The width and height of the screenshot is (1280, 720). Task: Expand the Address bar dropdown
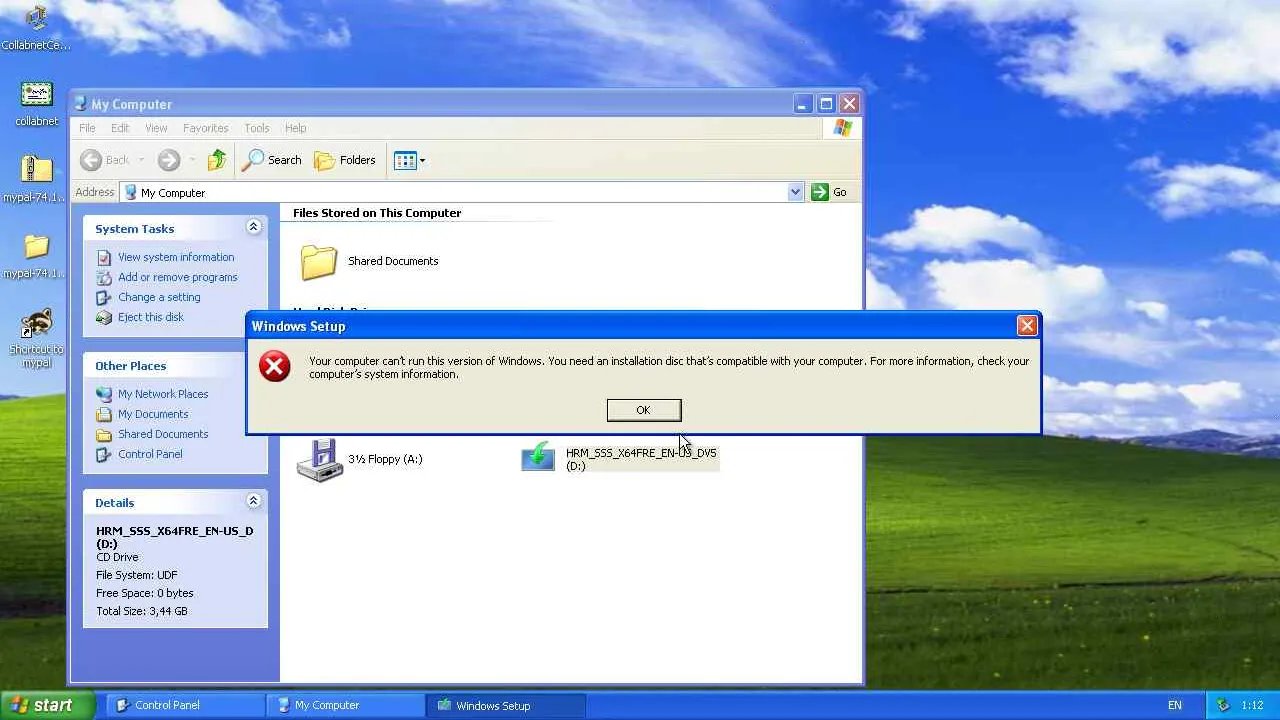[x=796, y=192]
